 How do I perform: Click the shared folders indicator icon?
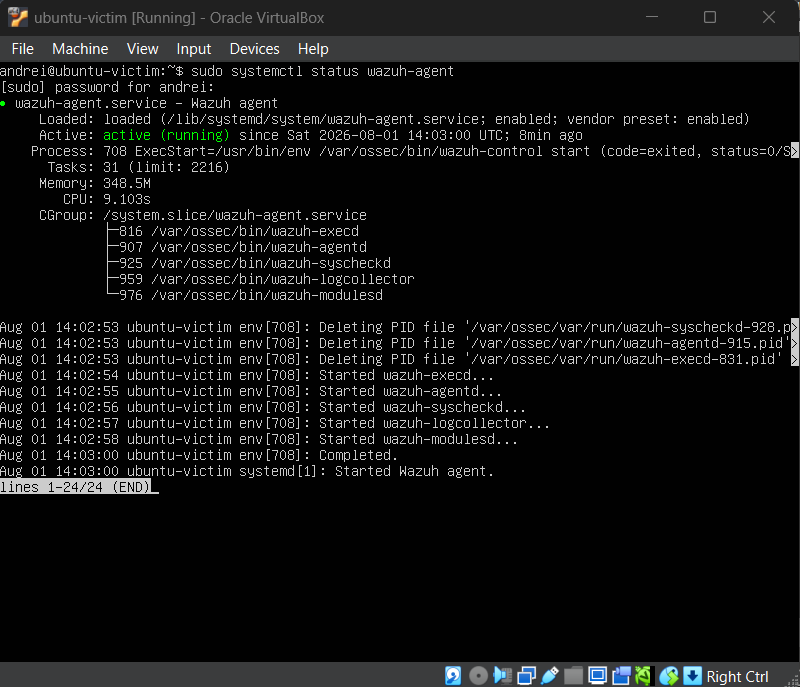573,676
